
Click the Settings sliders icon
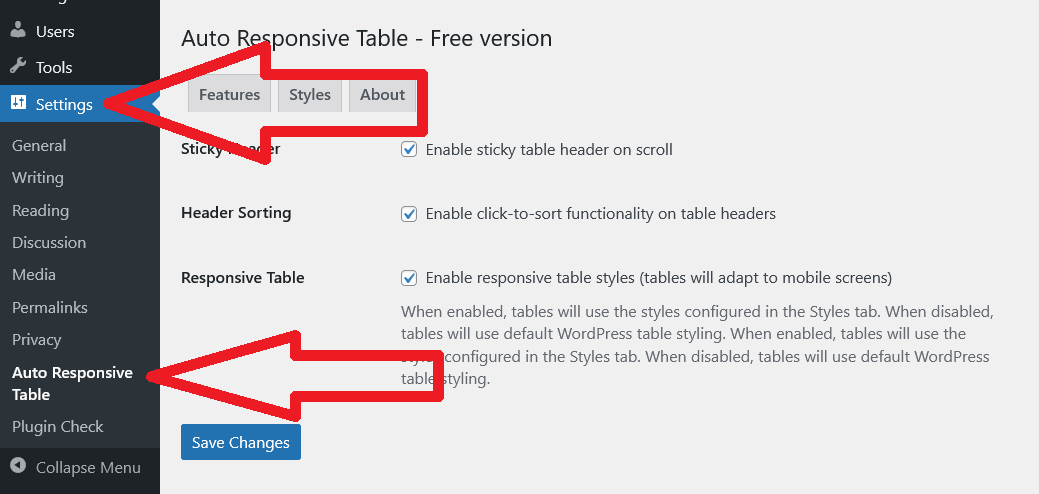pyautogui.click(x=19, y=103)
